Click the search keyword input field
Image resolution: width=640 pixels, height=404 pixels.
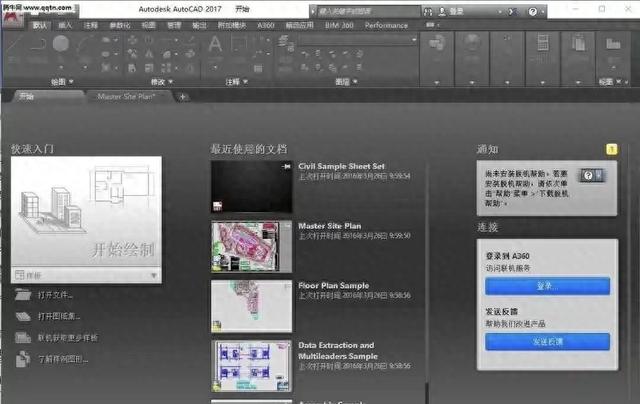pos(362,9)
